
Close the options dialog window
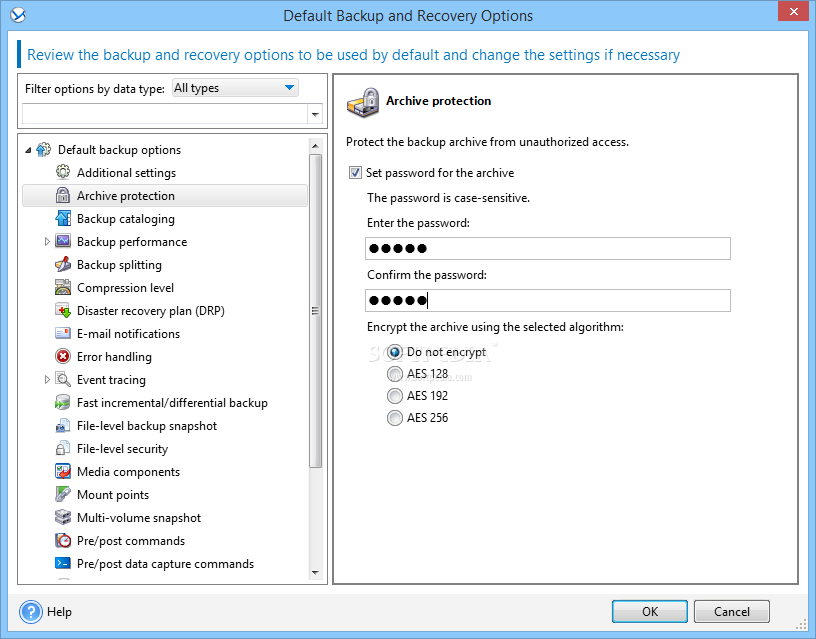794,11
